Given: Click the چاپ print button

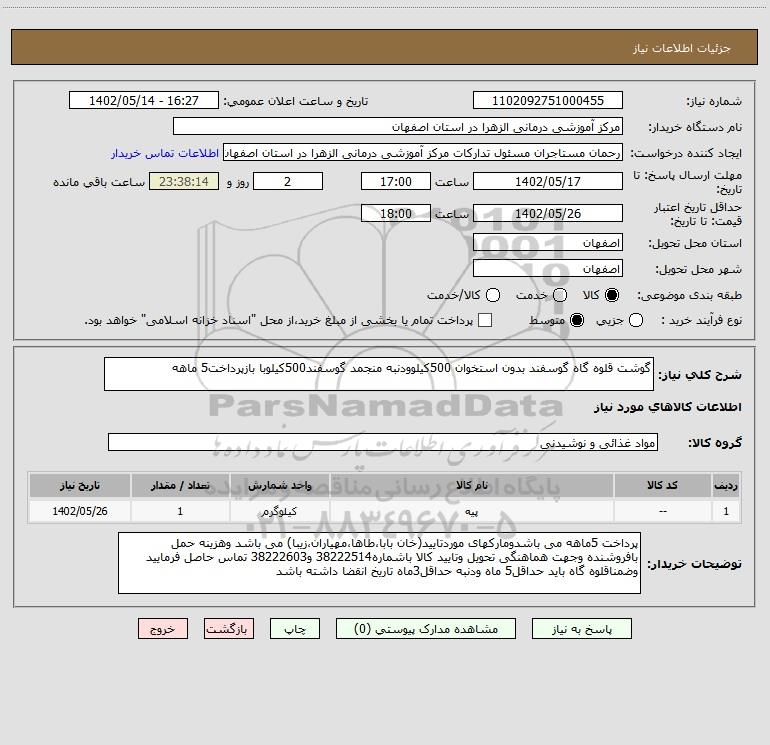Looking at the screenshot, I should (x=295, y=629).
